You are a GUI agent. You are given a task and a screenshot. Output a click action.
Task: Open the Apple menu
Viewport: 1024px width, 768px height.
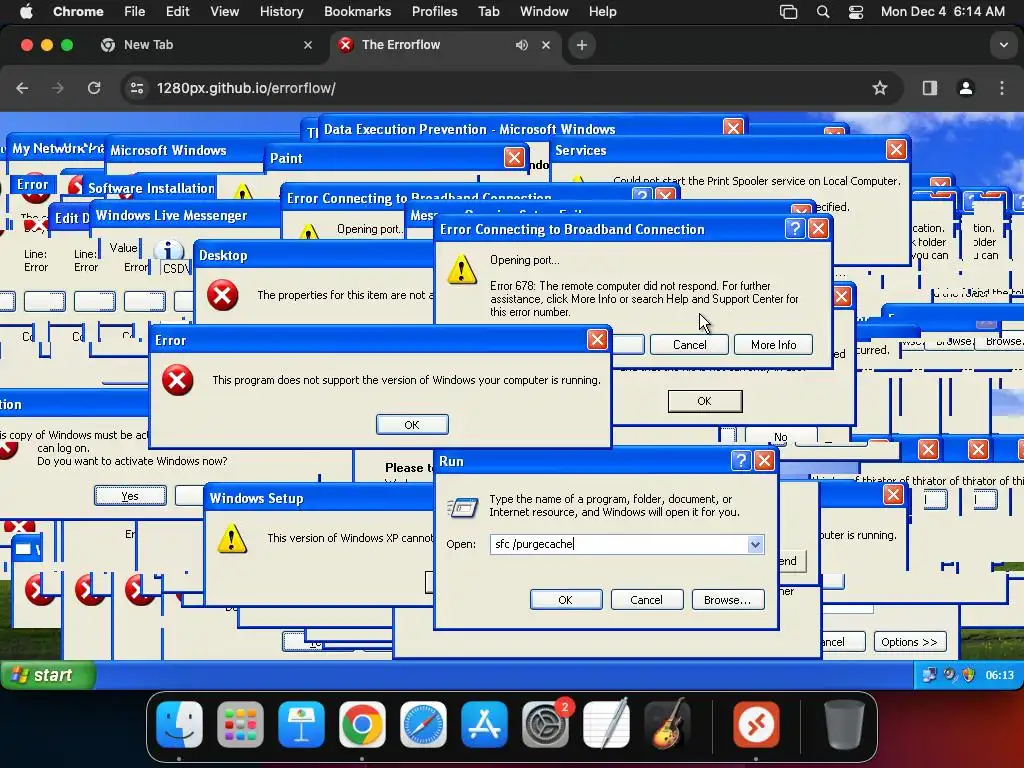[26, 12]
